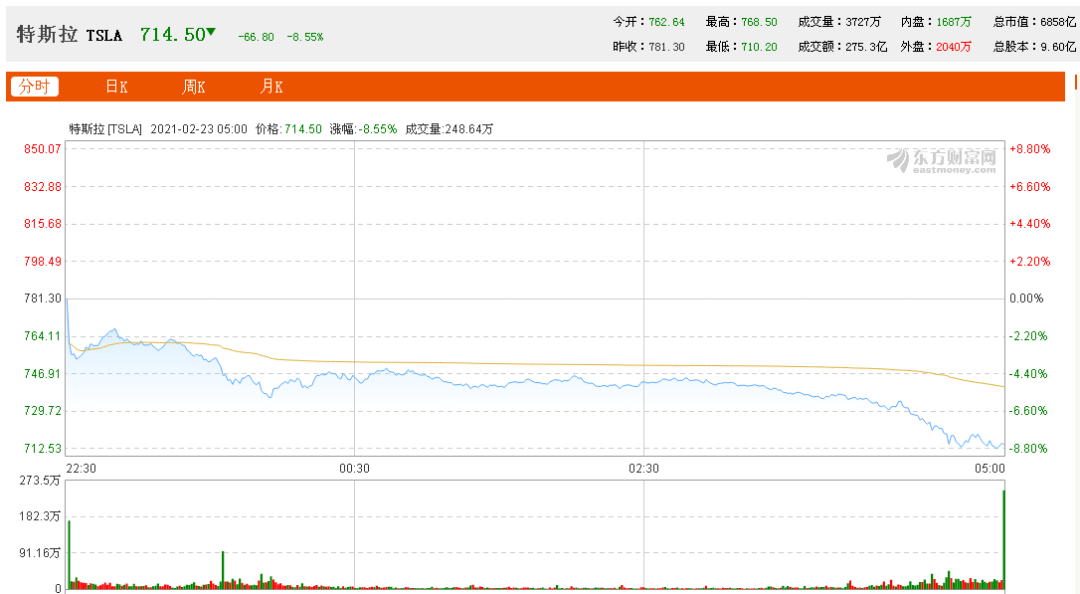Viewport: 1080px width, 594px height.
Task: Click the 最低 value 710.20
Action: (x=759, y=47)
